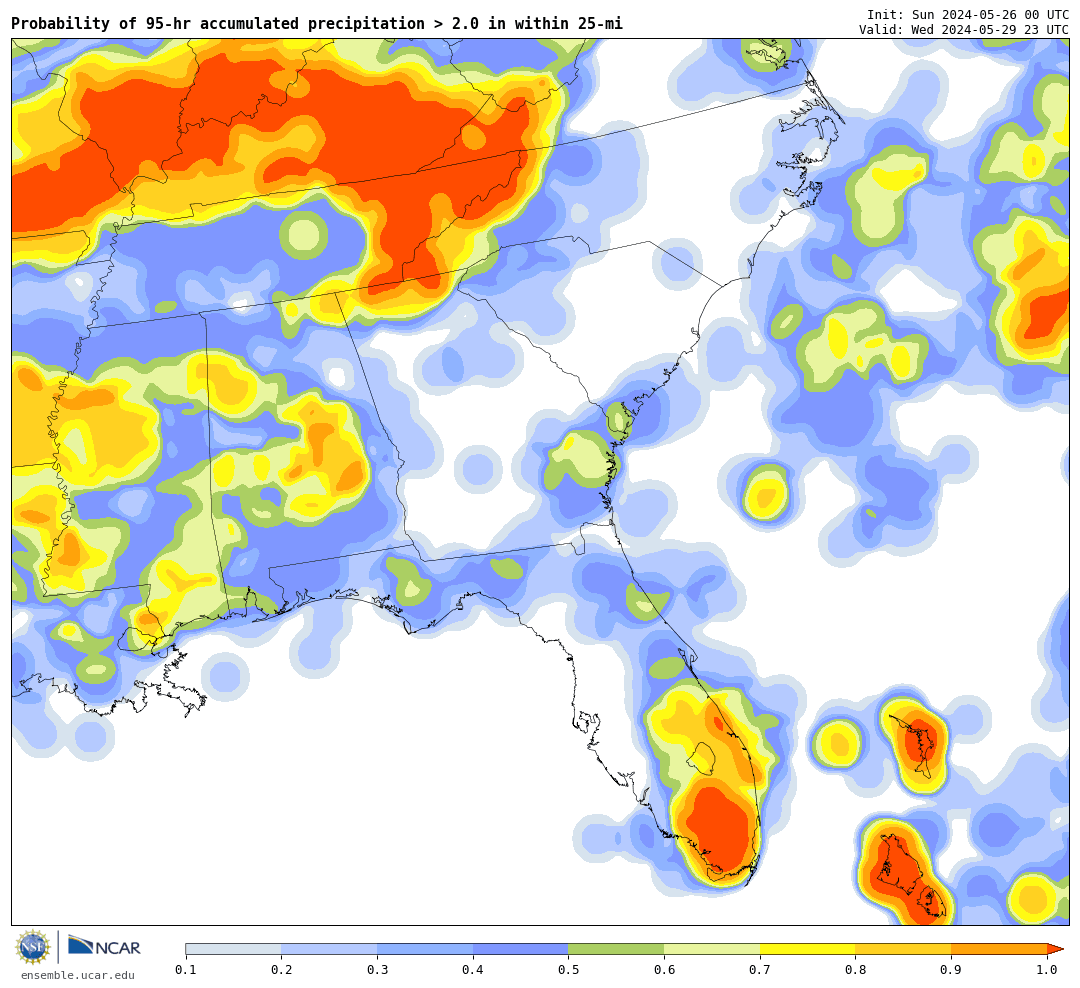The height and width of the screenshot is (988, 1080).
Task: Click the 0.6–0.7 pale yellow-green colorbar segment
Action: click(x=712, y=949)
